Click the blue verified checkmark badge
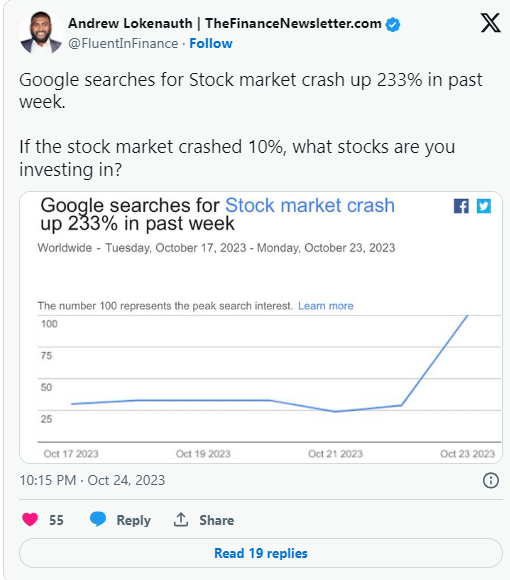Viewport: 510px width, 580px height. coord(392,24)
